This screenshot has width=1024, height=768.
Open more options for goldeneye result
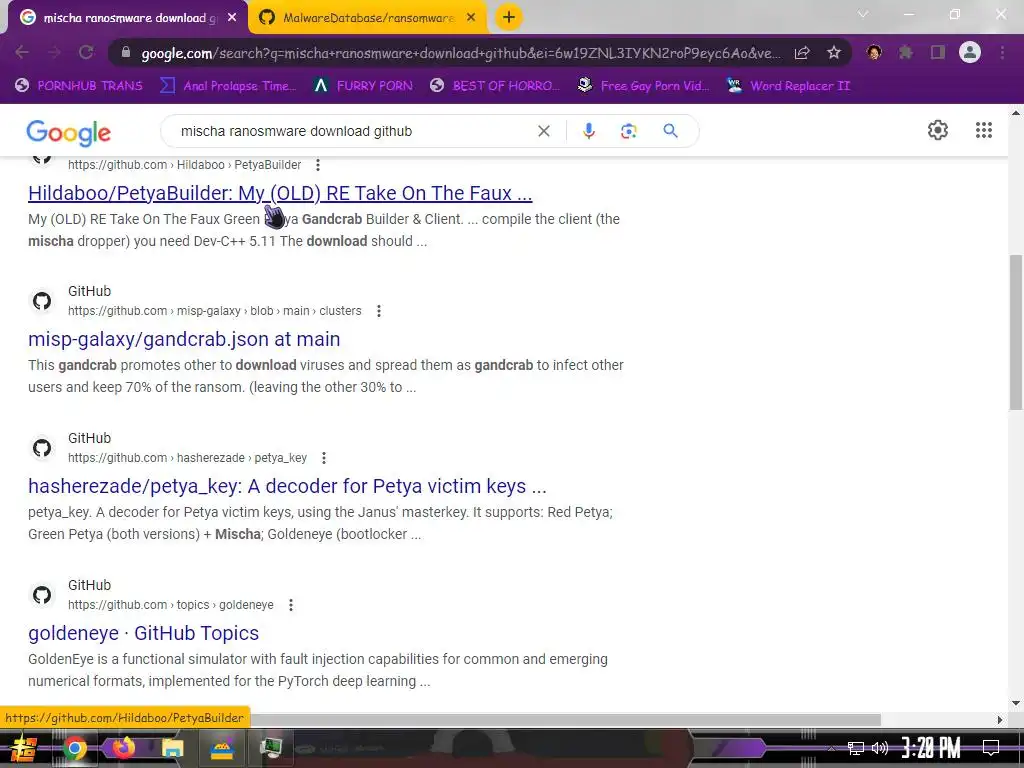pos(291,605)
